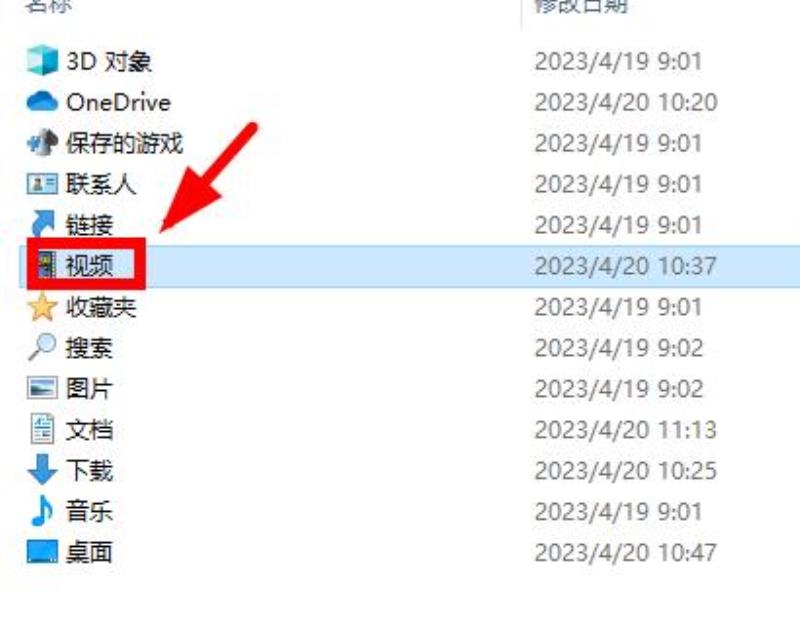Sort by the 修改日期 column header
This screenshot has height=624, width=800.
pos(581,6)
